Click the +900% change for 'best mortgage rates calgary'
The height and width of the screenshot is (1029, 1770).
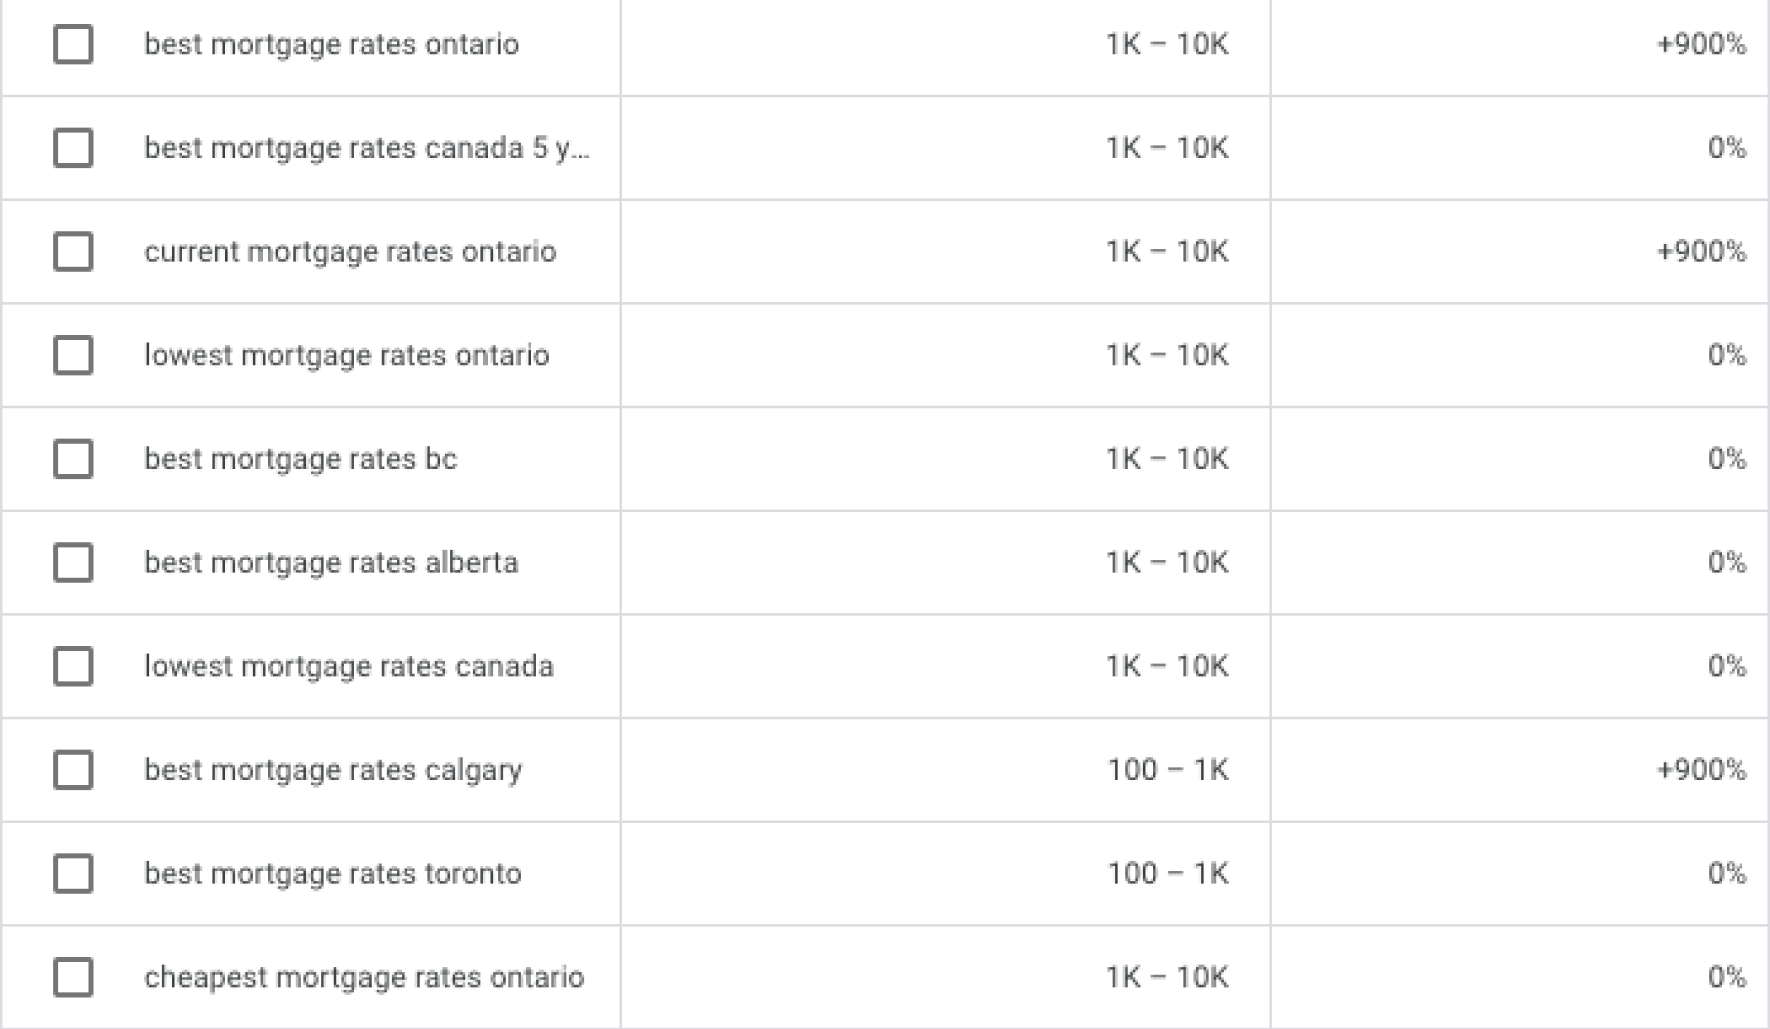click(x=1701, y=770)
